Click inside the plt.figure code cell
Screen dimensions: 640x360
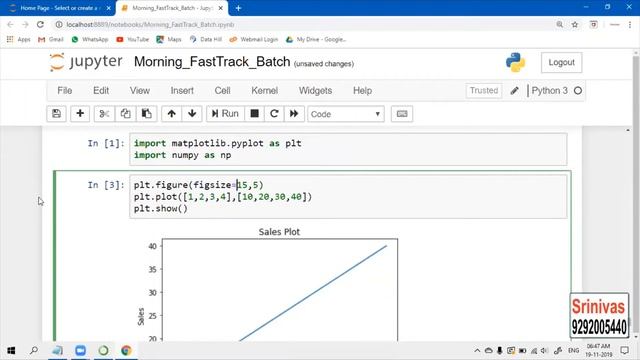click(x=348, y=197)
